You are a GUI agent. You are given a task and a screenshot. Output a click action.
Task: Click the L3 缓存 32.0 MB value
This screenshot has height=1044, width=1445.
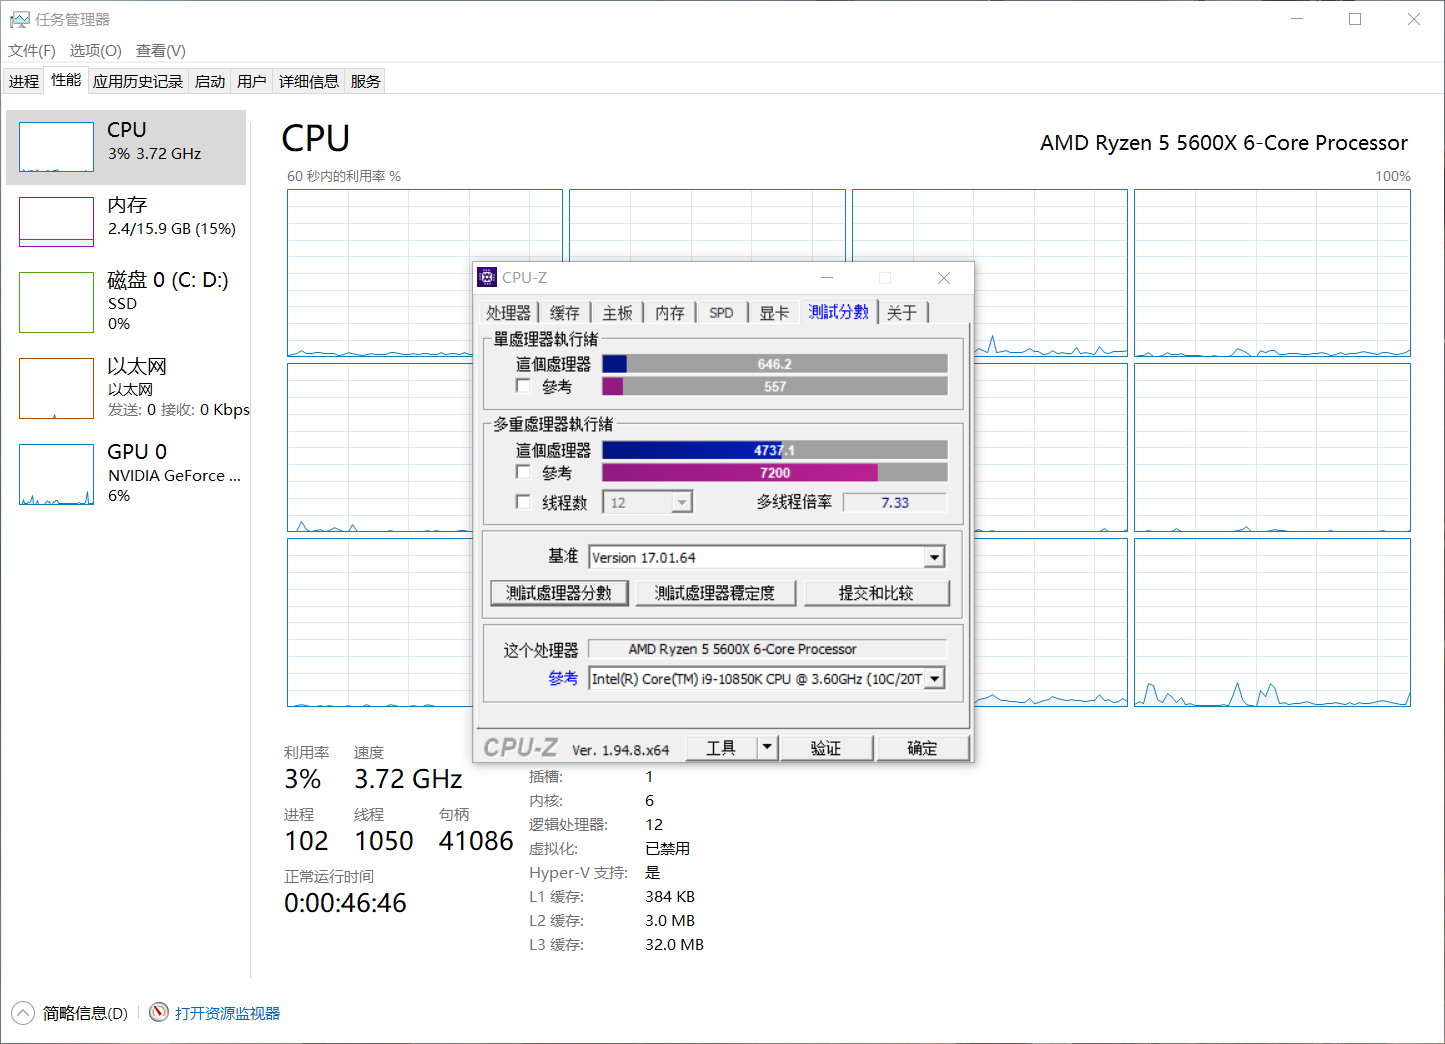pos(674,944)
